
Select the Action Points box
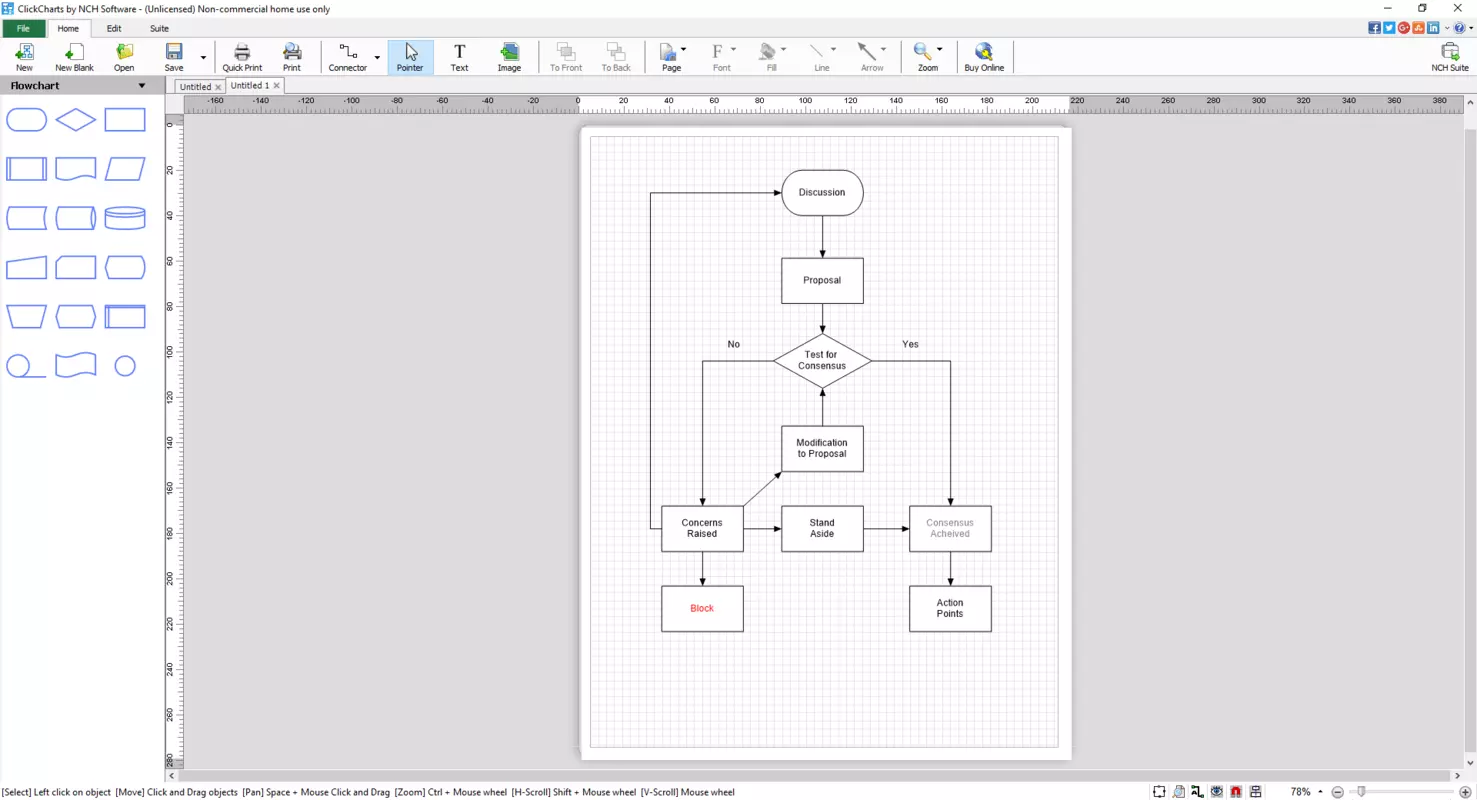(950, 608)
